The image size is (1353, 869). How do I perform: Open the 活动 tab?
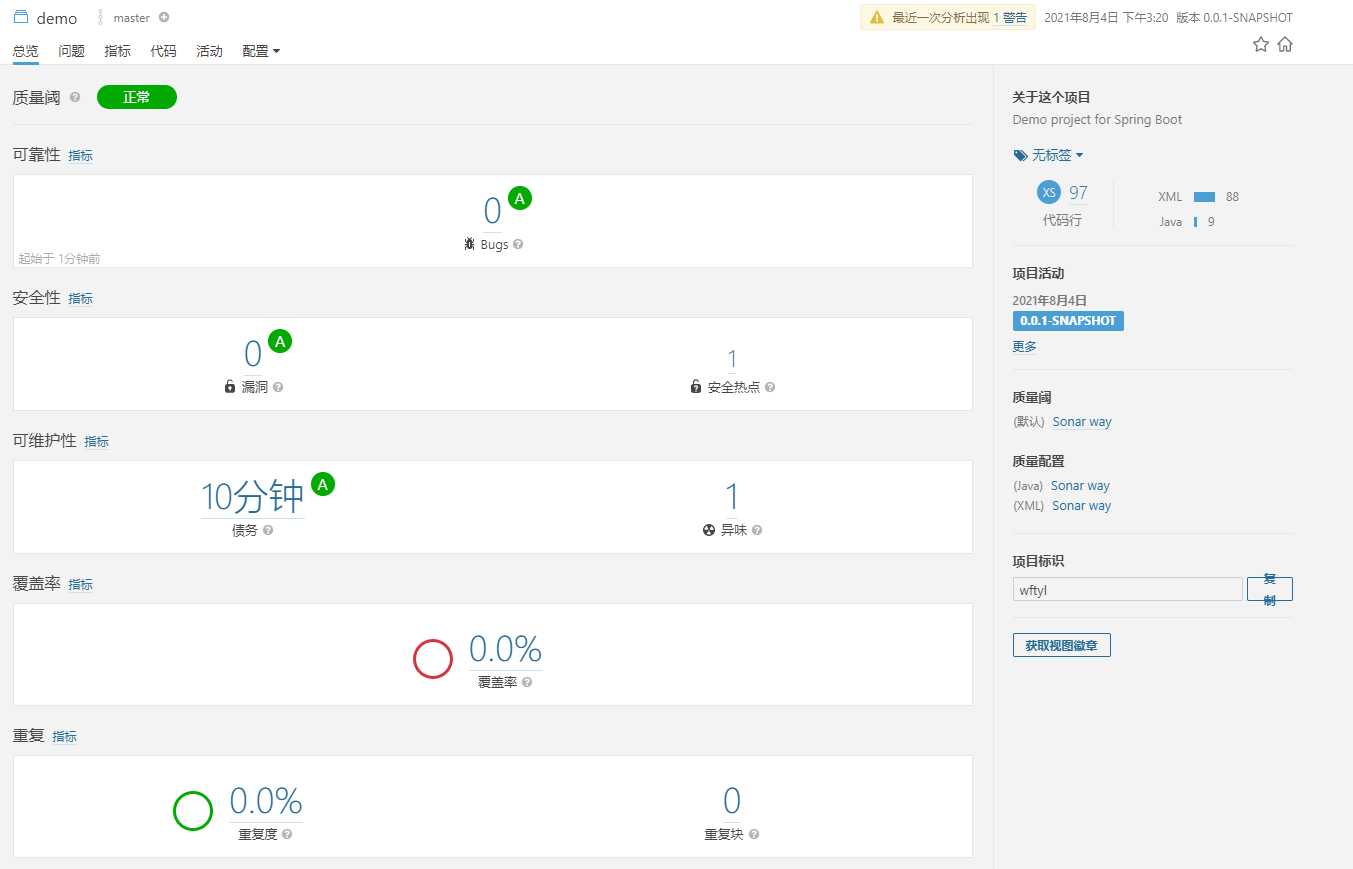point(209,51)
